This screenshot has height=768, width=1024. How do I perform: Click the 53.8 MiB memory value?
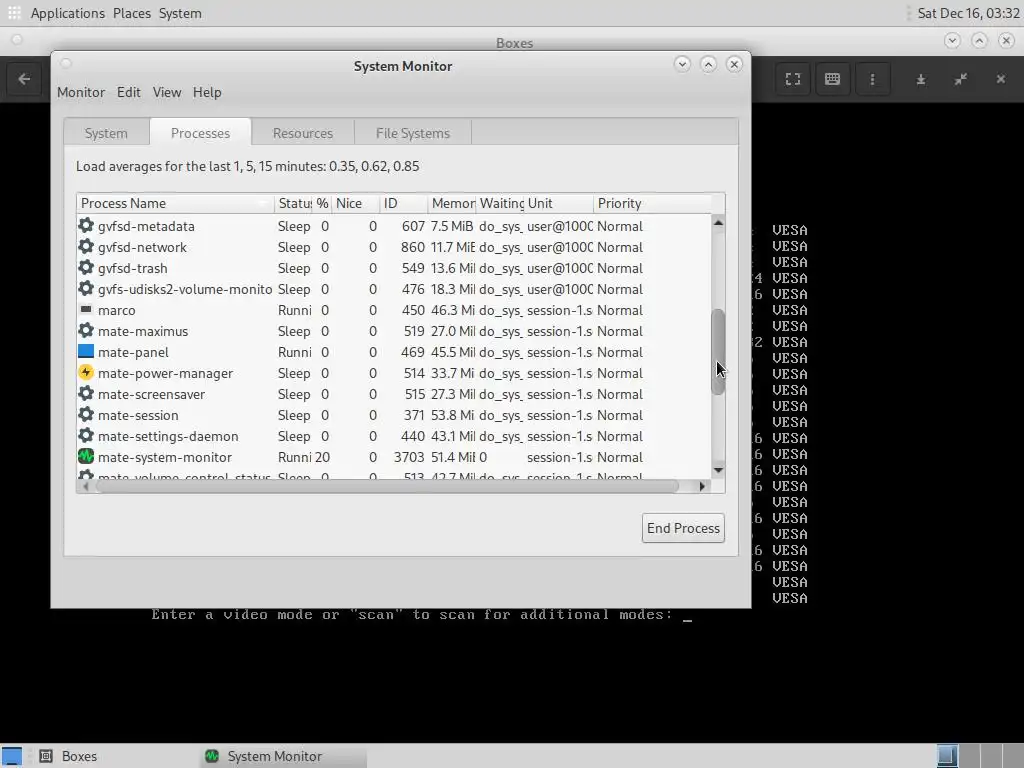tap(452, 415)
